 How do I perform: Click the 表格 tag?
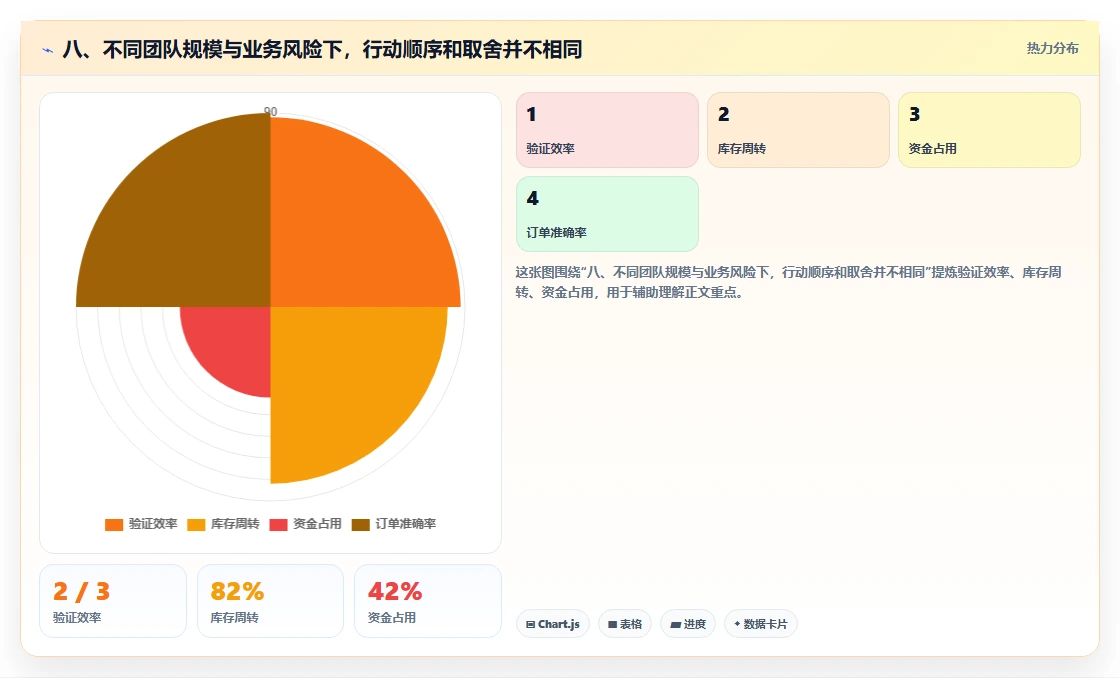click(625, 624)
